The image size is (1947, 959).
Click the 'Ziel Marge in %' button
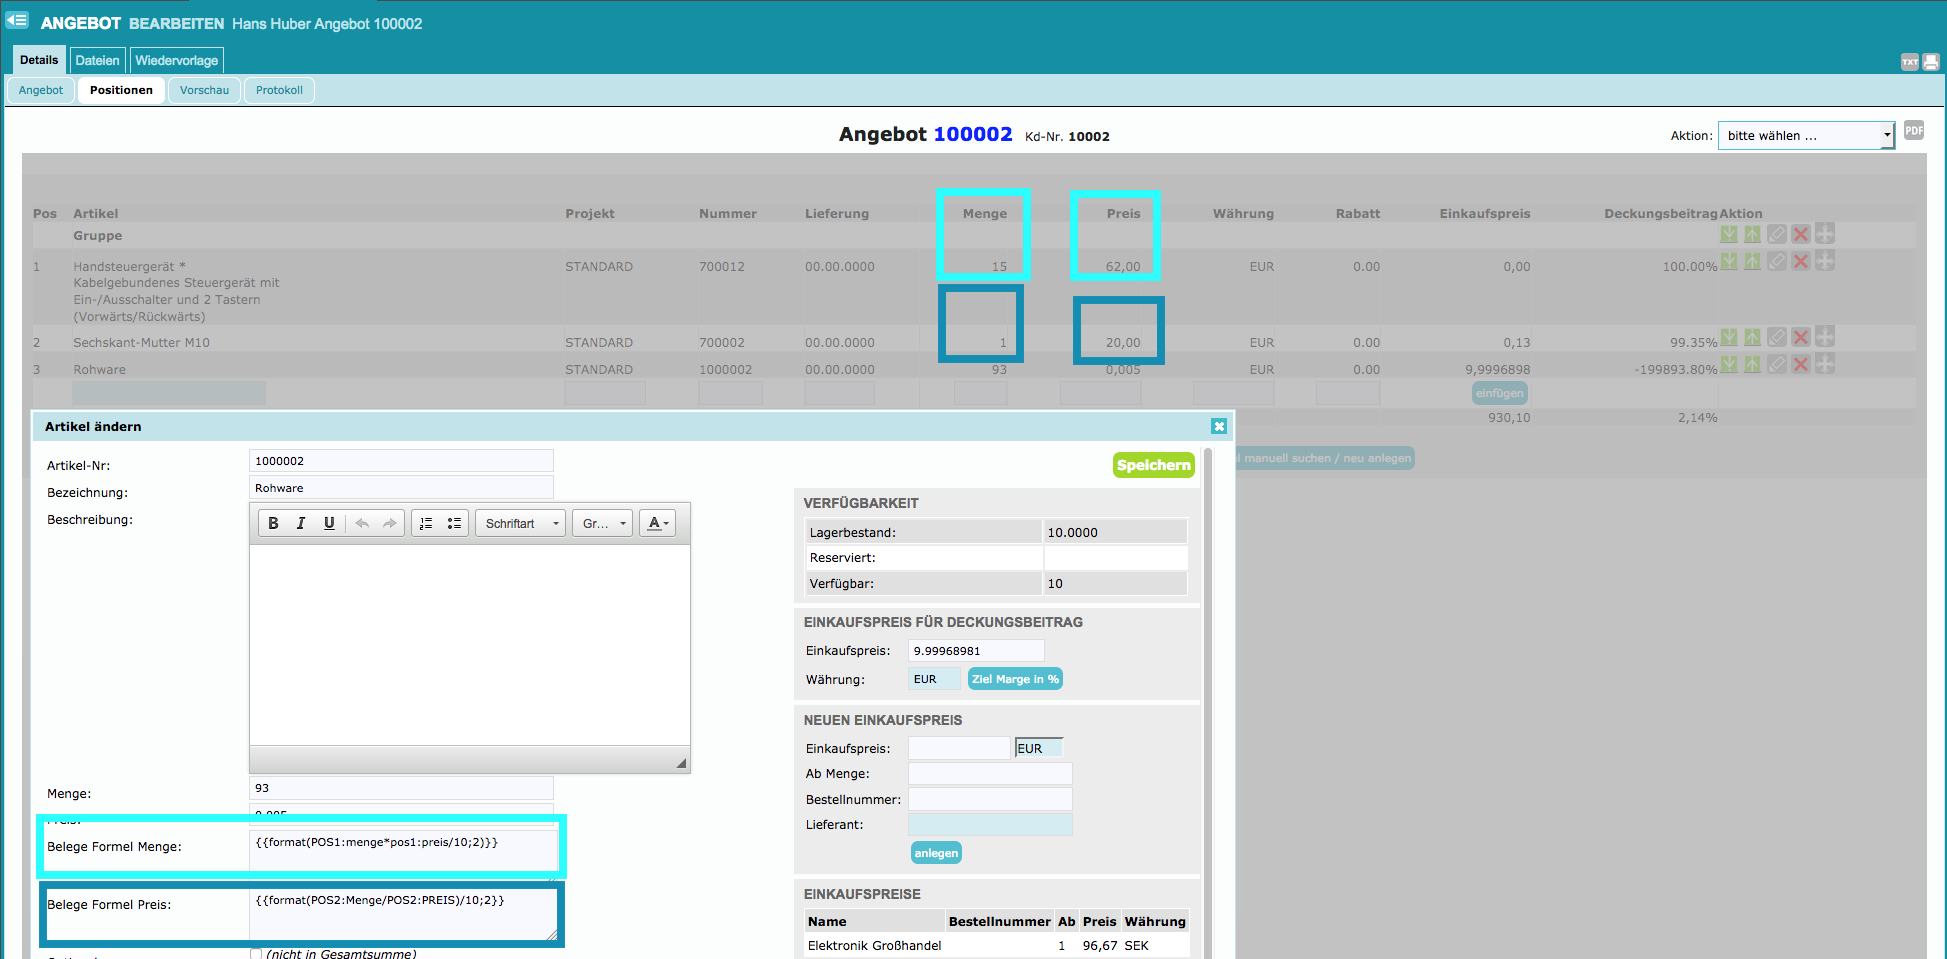[x=1014, y=679]
